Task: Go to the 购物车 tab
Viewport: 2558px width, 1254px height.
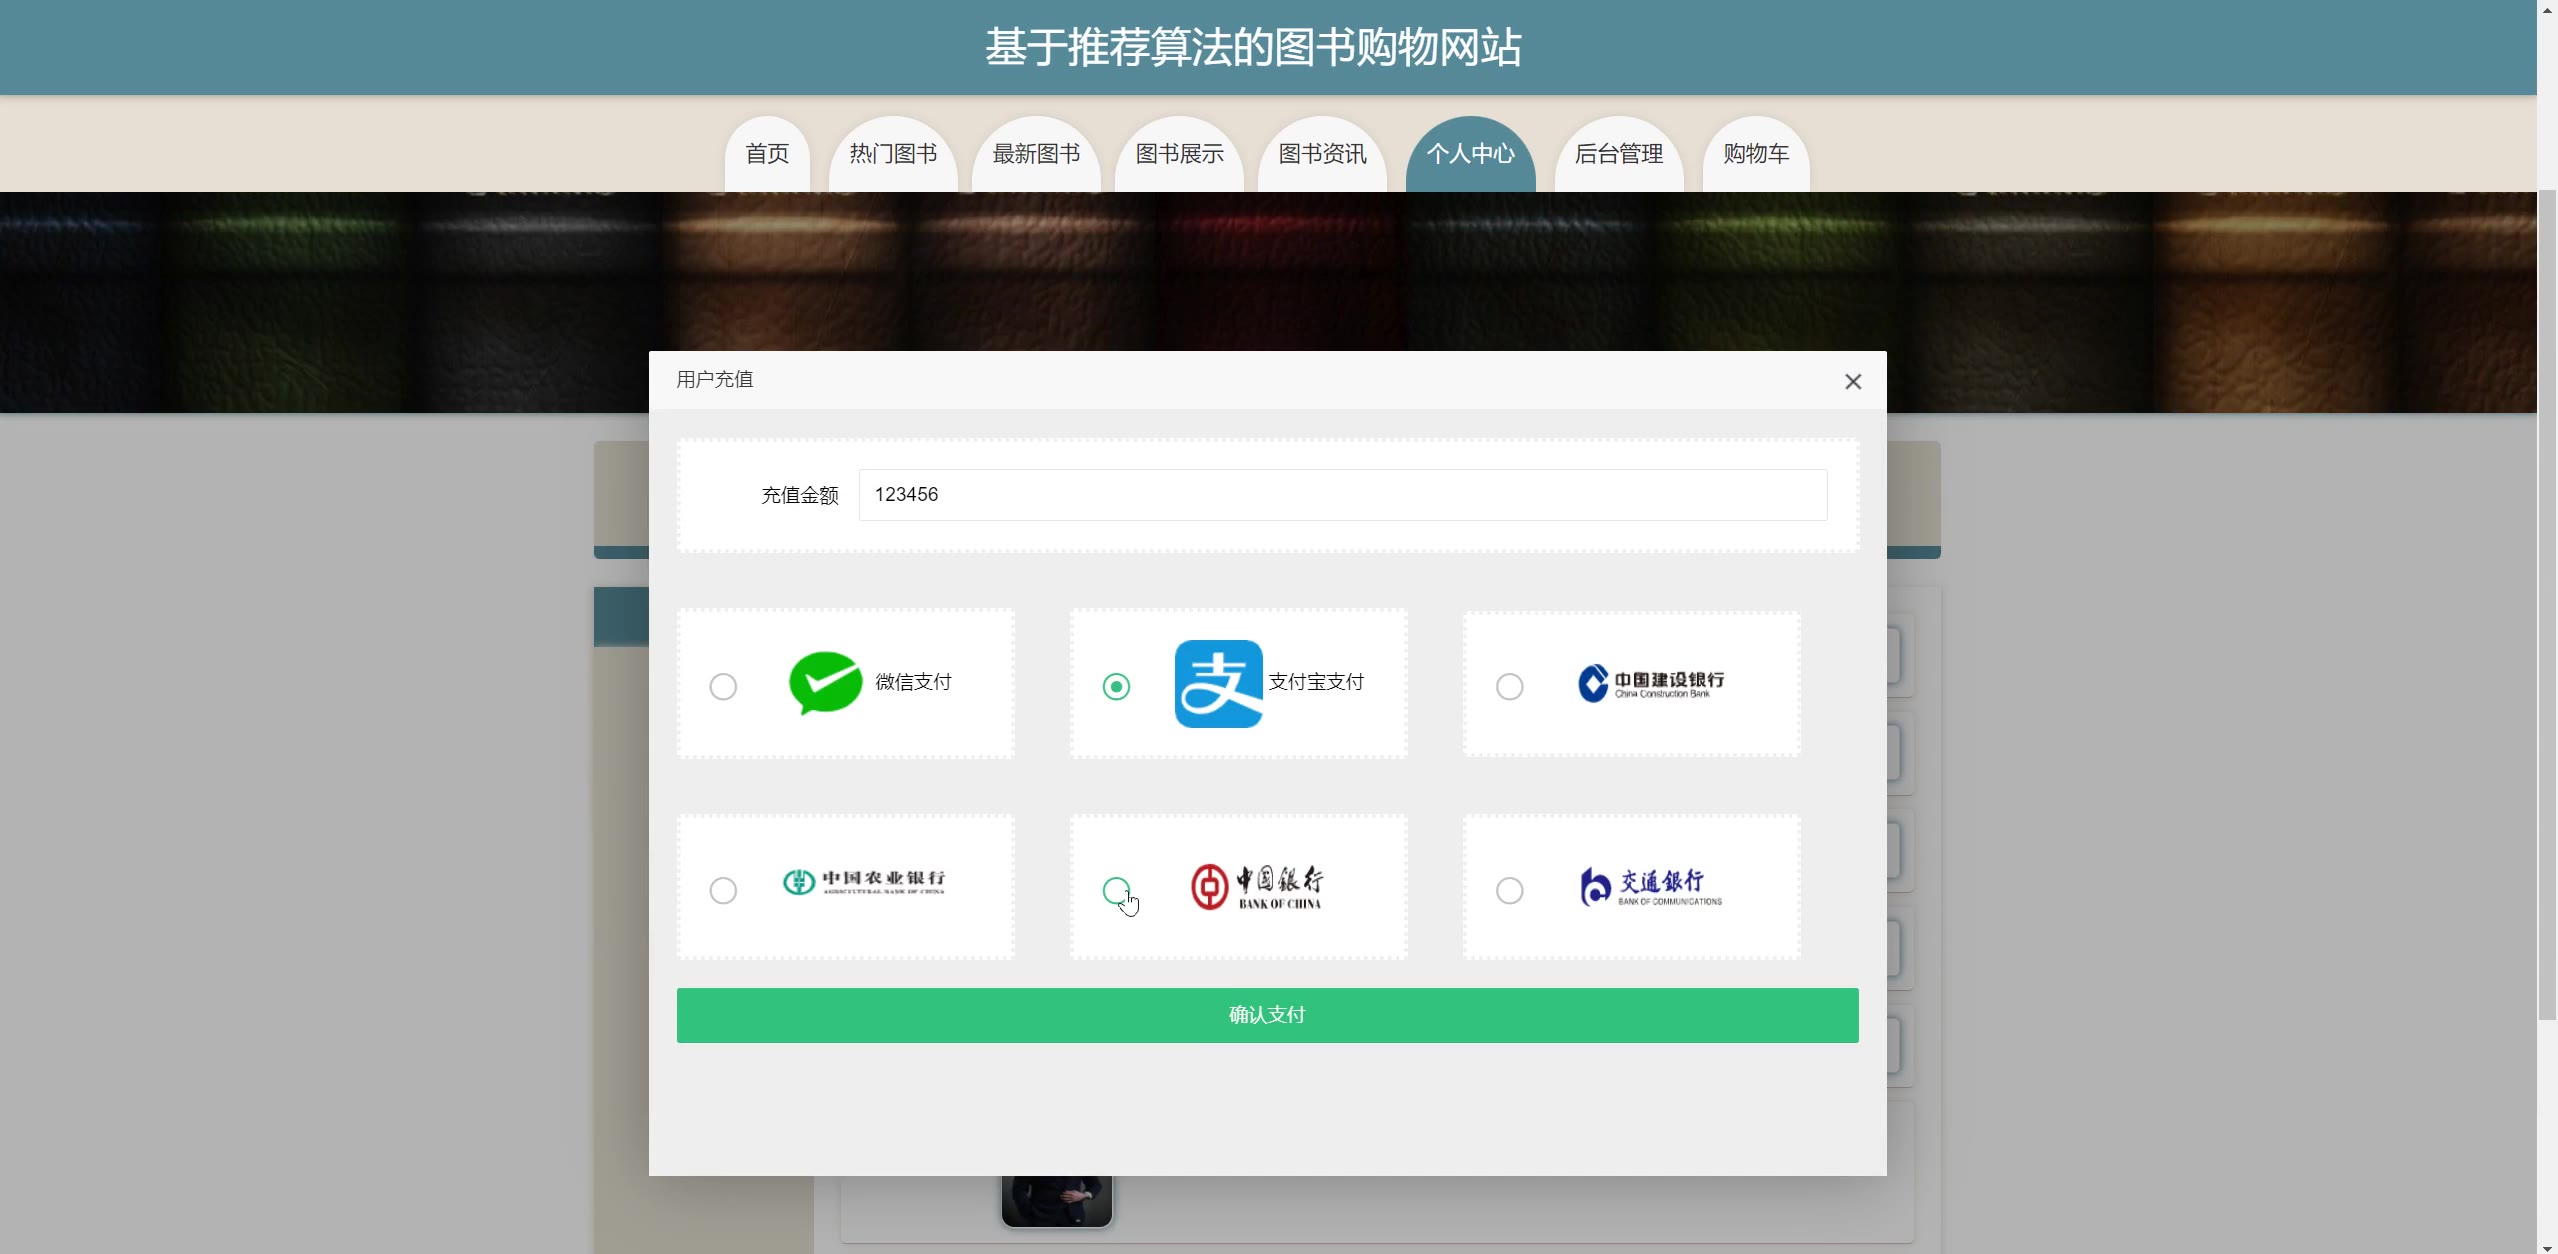Action: coord(1755,154)
